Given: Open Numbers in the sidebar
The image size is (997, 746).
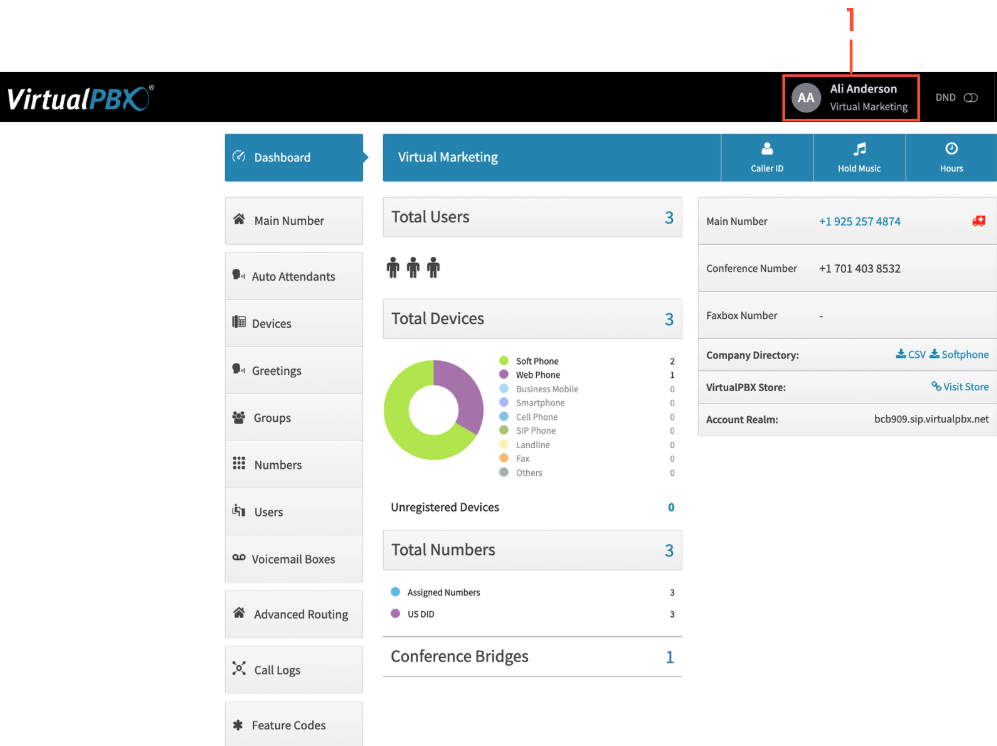Looking at the screenshot, I should coord(294,464).
